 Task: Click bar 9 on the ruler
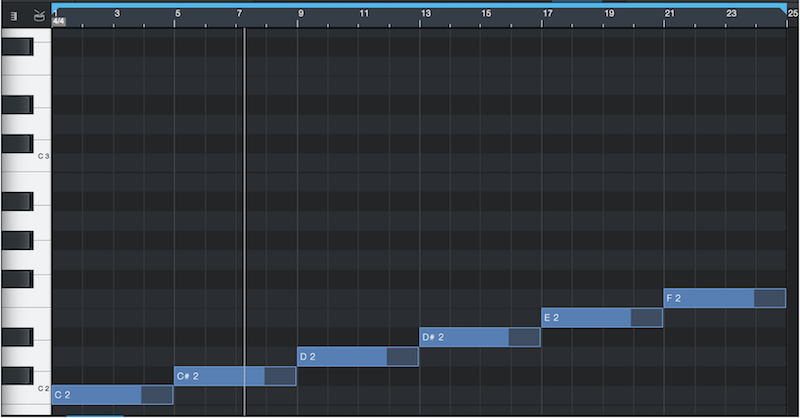point(301,14)
